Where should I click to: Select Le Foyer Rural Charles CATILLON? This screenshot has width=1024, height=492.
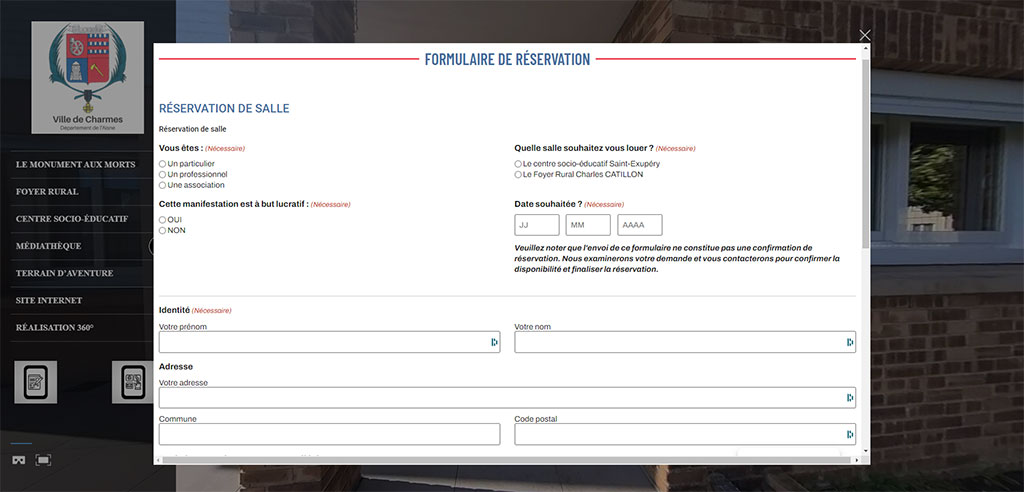coord(518,174)
